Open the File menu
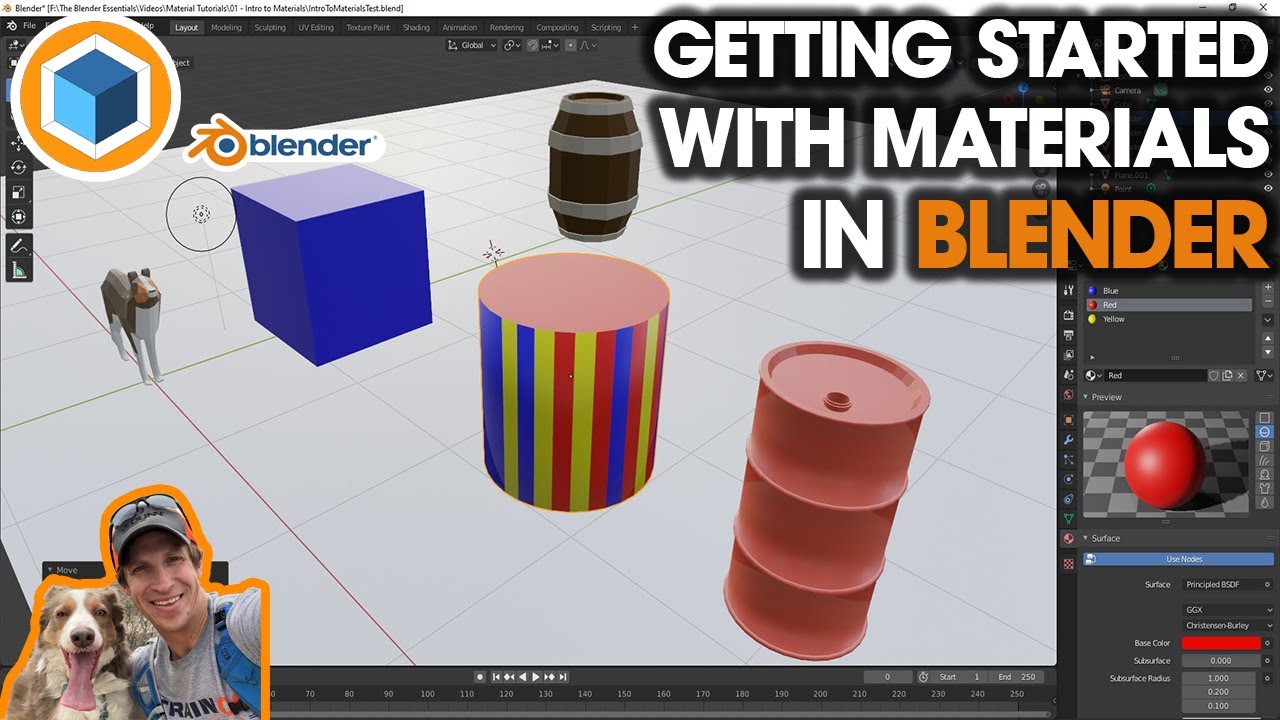The height and width of the screenshot is (720, 1280). (x=29, y=27)
